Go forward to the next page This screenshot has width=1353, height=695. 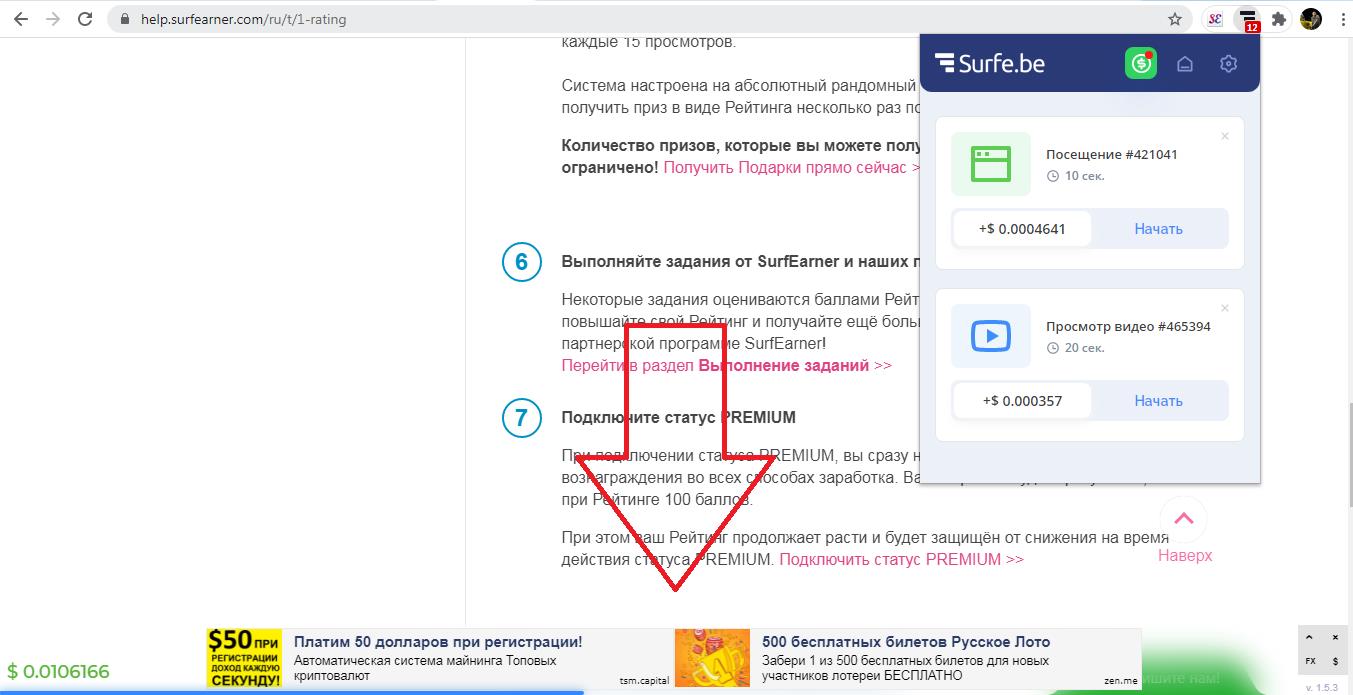[x=52, y=19]
